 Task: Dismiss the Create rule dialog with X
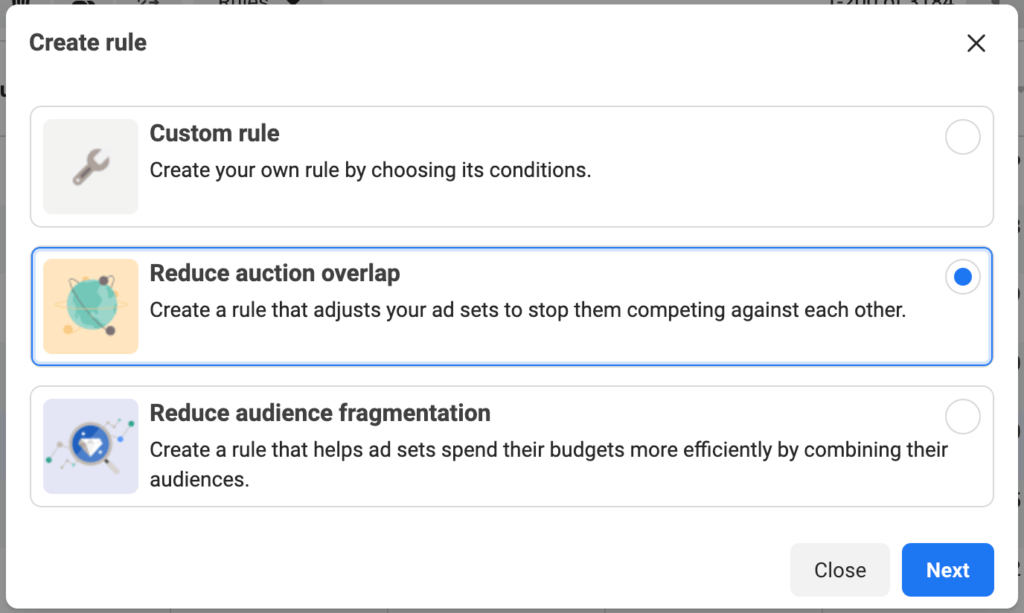point(976,43)
